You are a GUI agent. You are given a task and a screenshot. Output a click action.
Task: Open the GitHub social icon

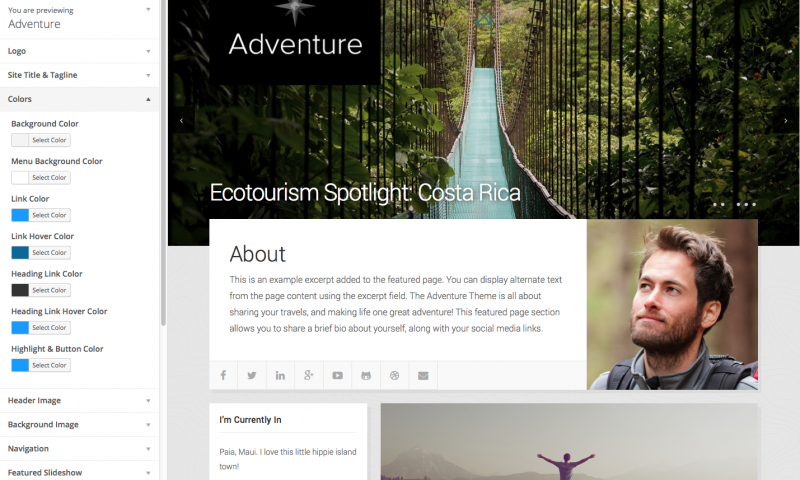366,375
